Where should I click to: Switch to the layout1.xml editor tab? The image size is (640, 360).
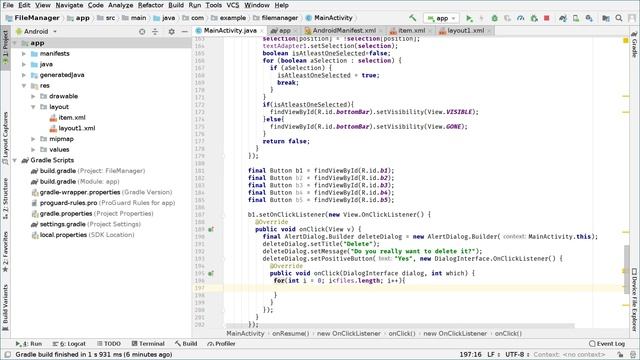click(x=466, y=31)
